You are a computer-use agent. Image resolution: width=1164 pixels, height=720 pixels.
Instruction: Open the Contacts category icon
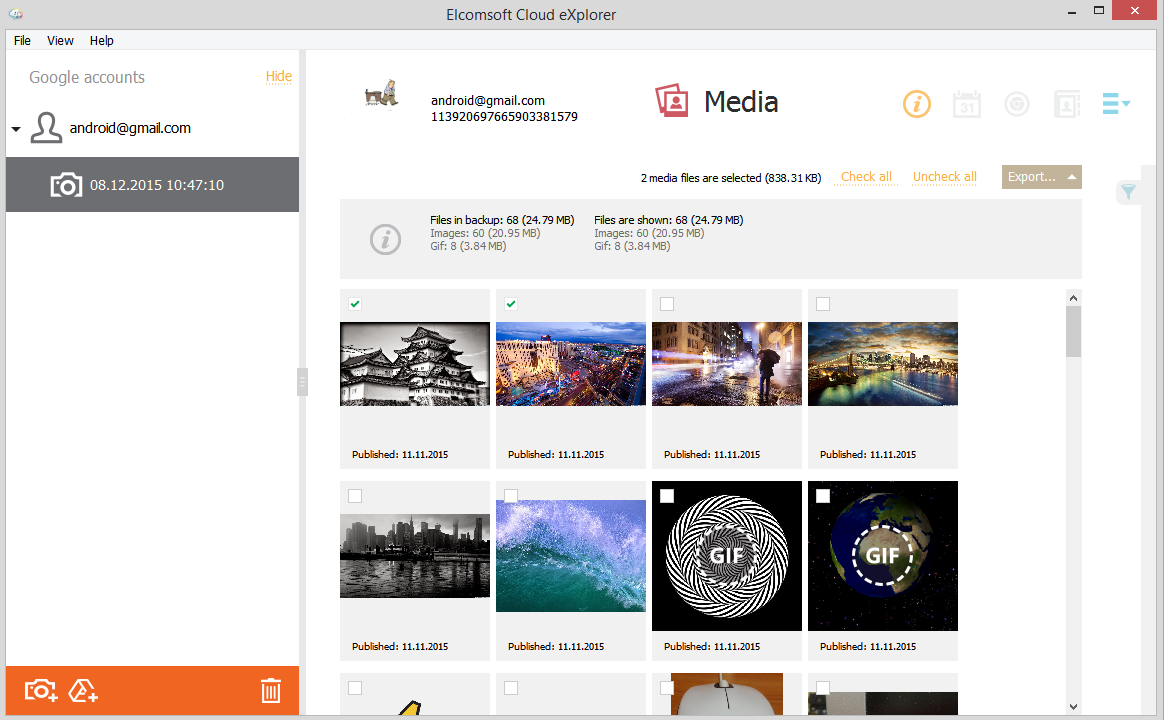(x=1067, y=104)
